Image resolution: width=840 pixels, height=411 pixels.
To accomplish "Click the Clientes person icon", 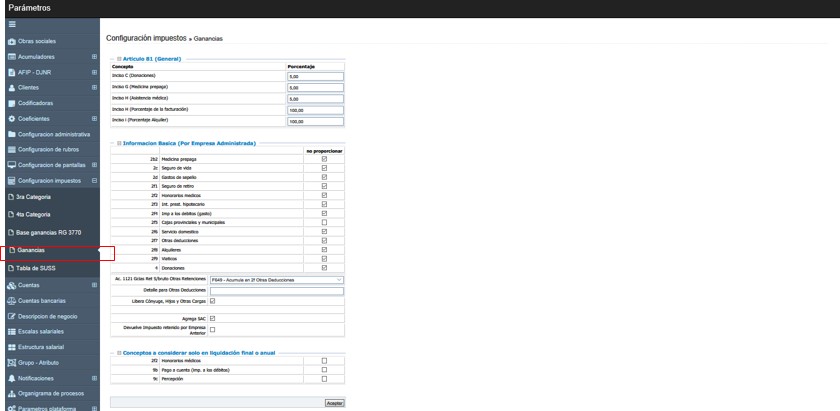I will click(x=12, y=88).
